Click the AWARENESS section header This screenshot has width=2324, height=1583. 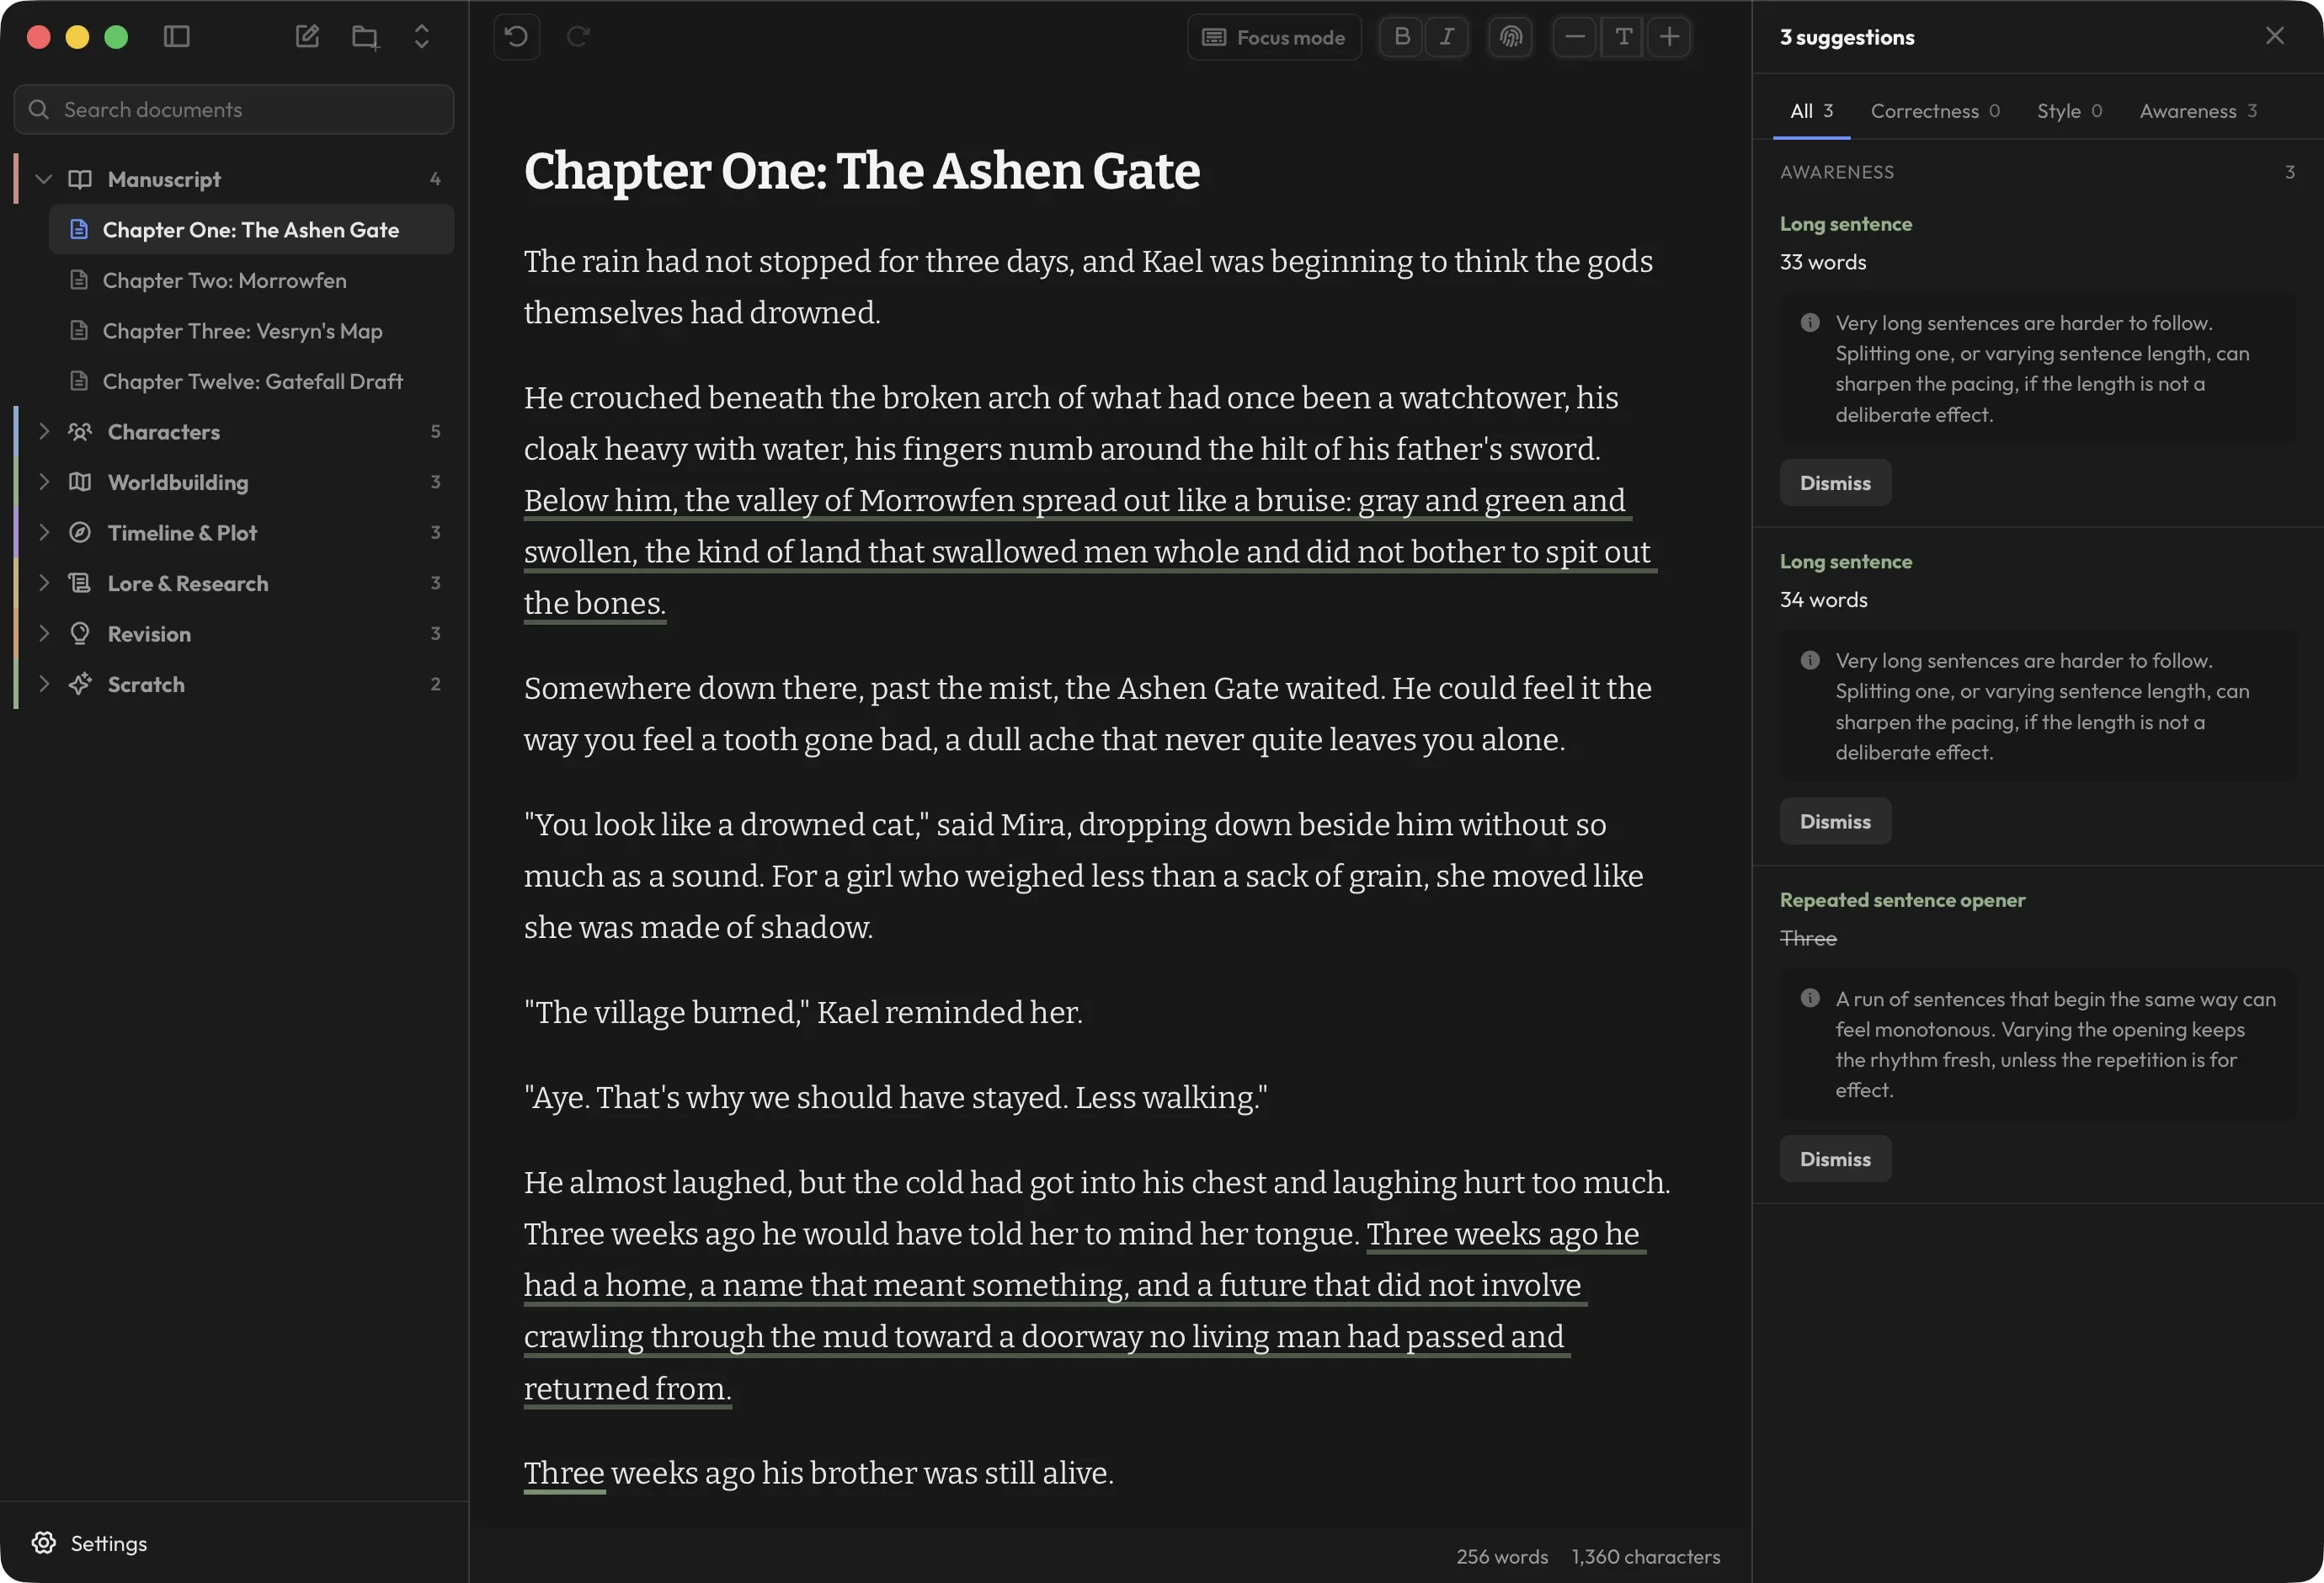coord(1837,172)
